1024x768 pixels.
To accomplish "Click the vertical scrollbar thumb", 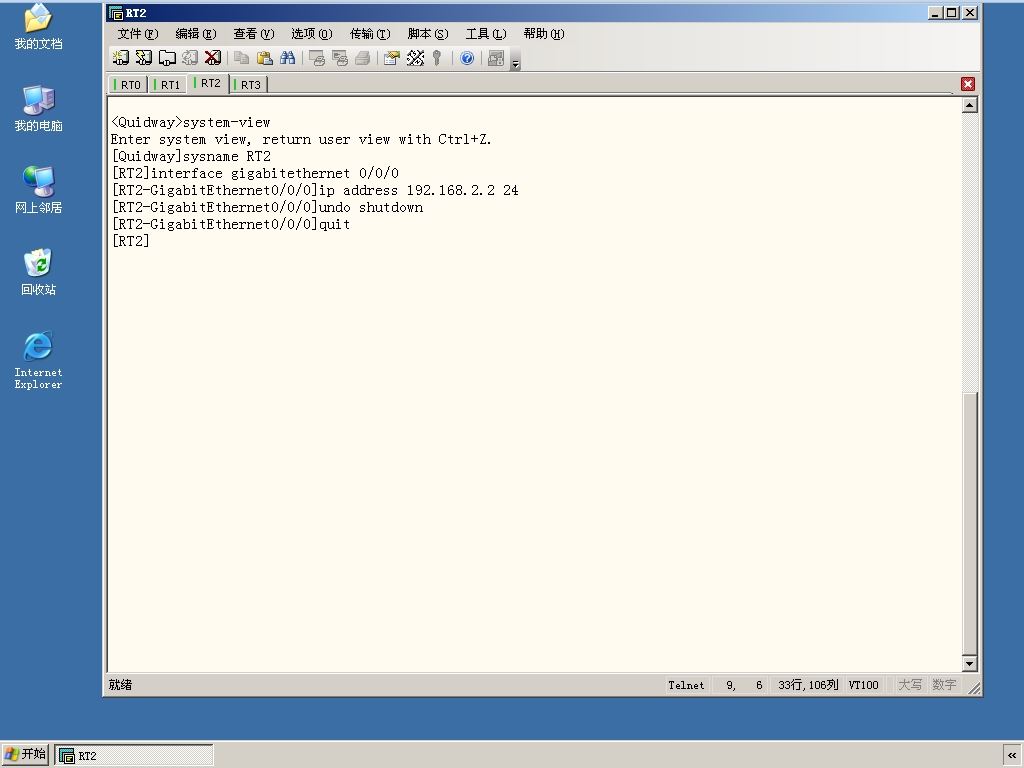I will [x=970, y=522].
